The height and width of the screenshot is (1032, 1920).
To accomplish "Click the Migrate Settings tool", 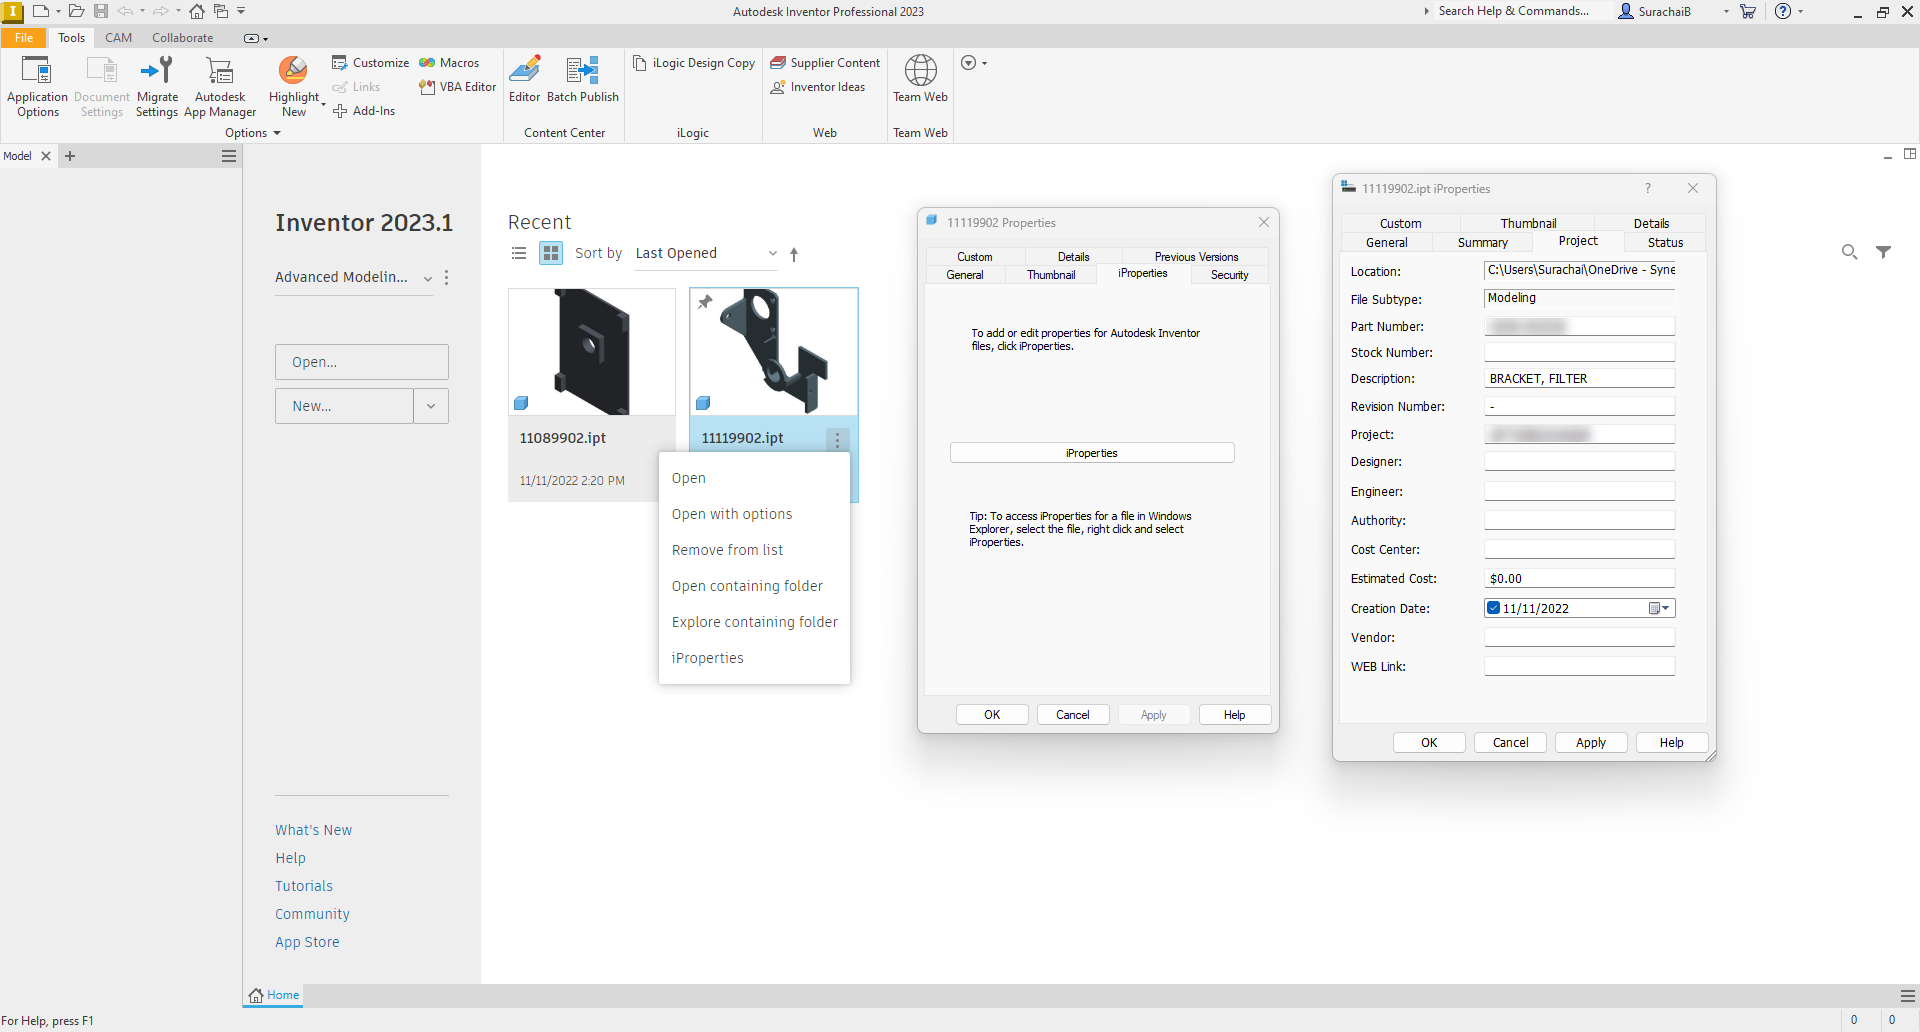I will pos(157,86).
